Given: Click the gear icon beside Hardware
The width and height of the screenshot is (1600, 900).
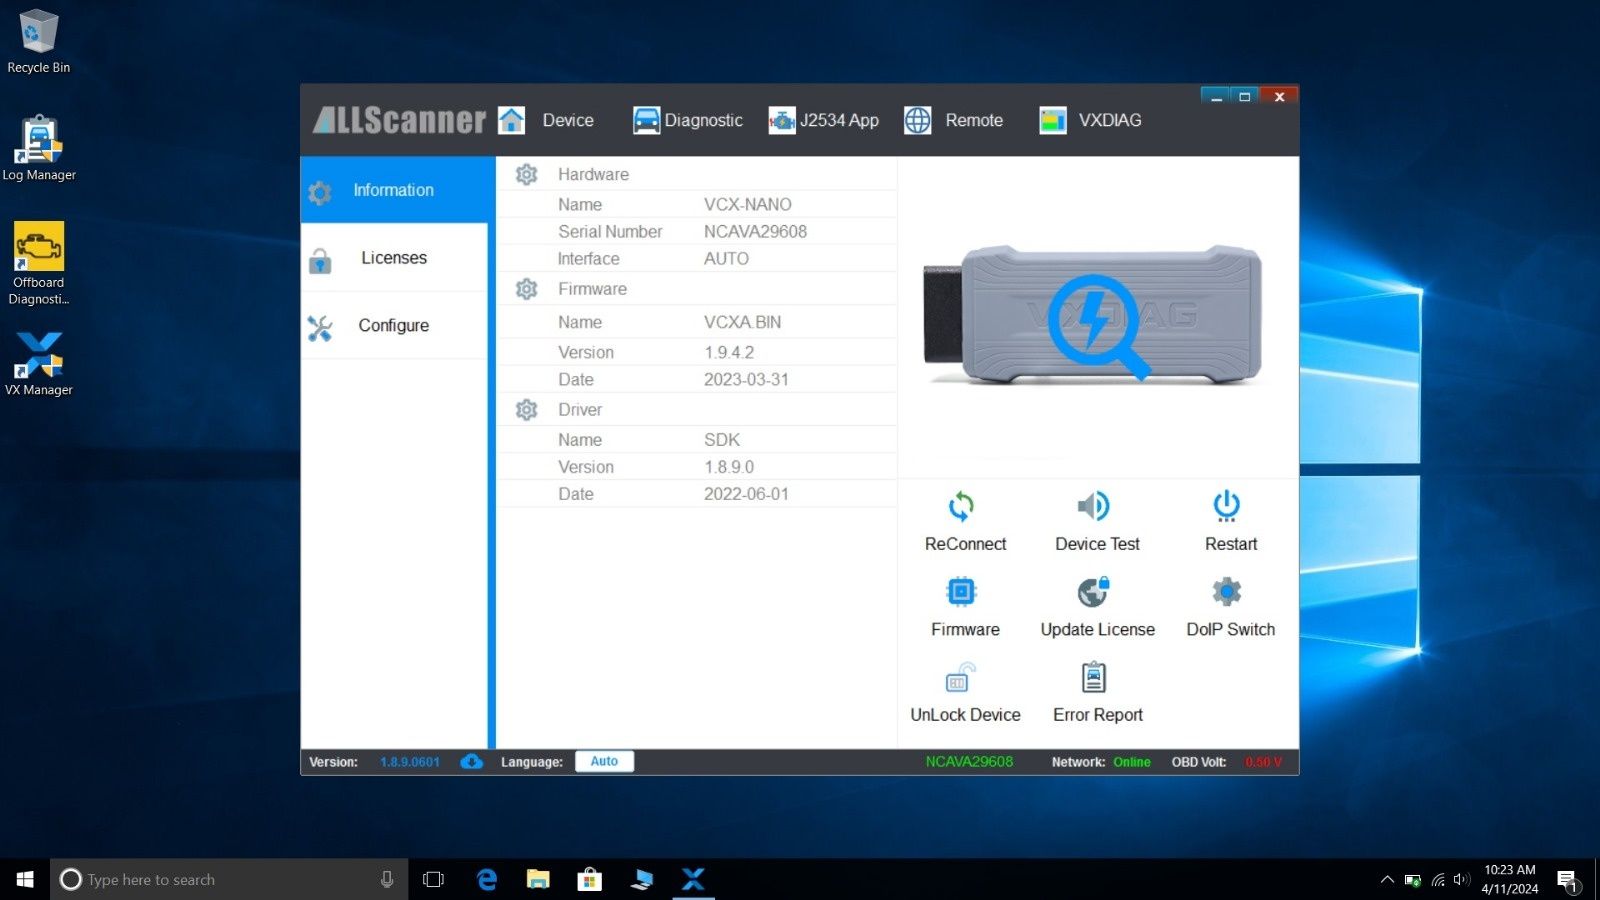Looking at the screenshot, I should click(527, 175).
